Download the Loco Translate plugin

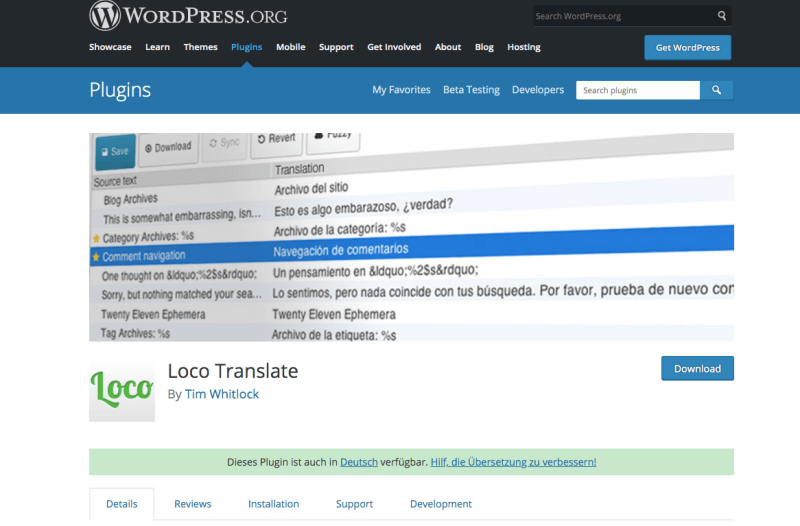697,368
